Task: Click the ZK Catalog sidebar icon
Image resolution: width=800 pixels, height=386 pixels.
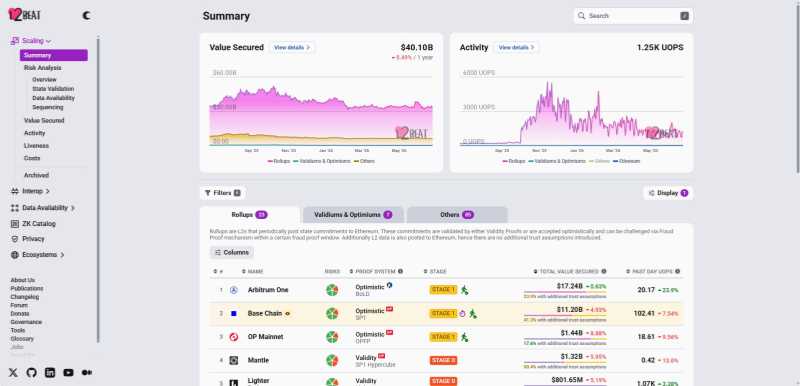Action: tap(15, 224)
